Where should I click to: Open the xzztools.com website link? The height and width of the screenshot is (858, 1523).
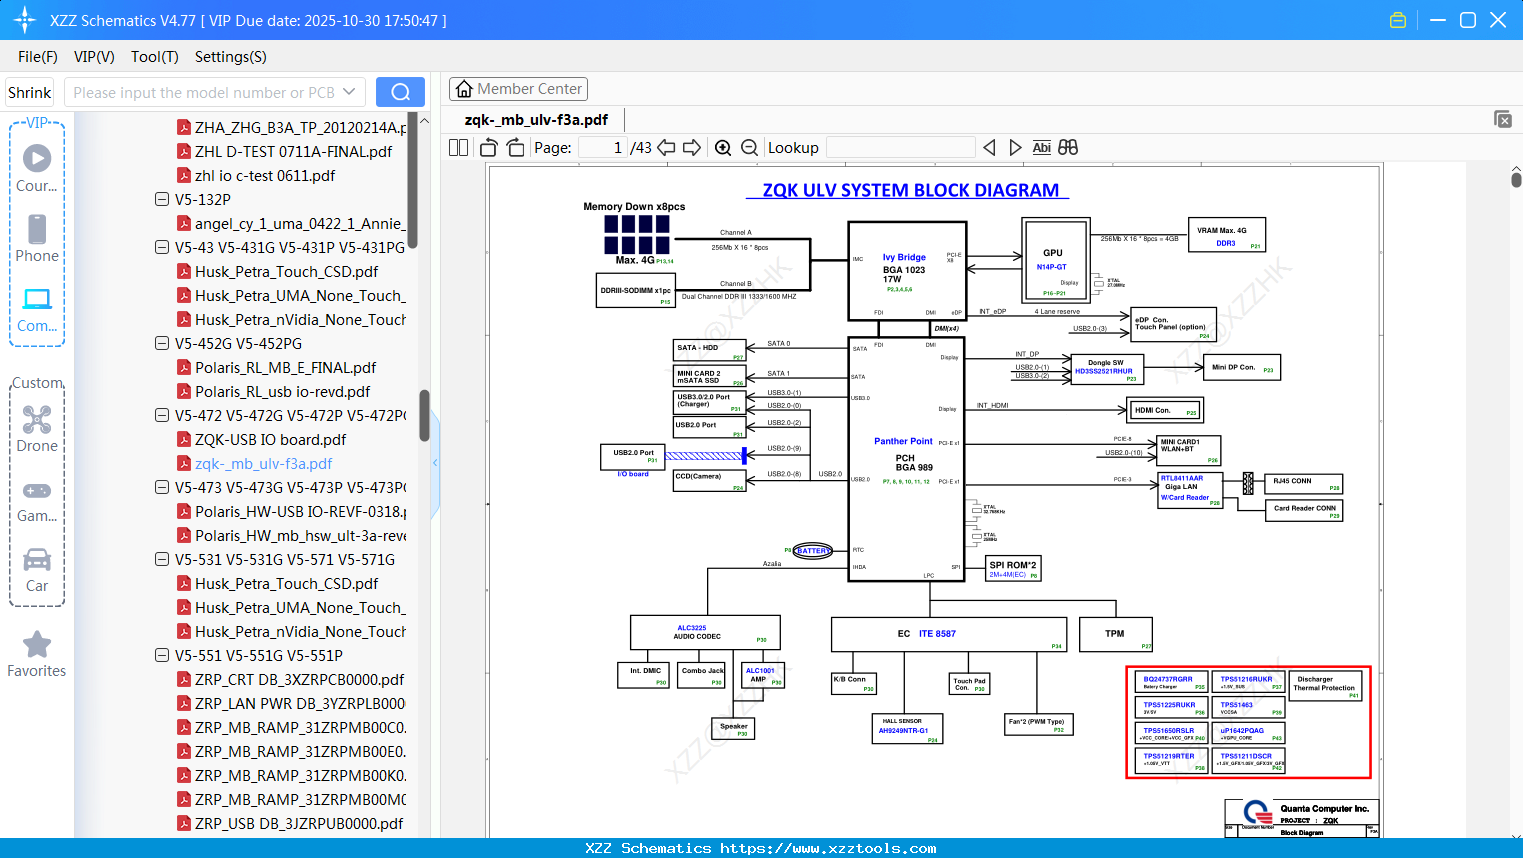[x=829, y=848]
